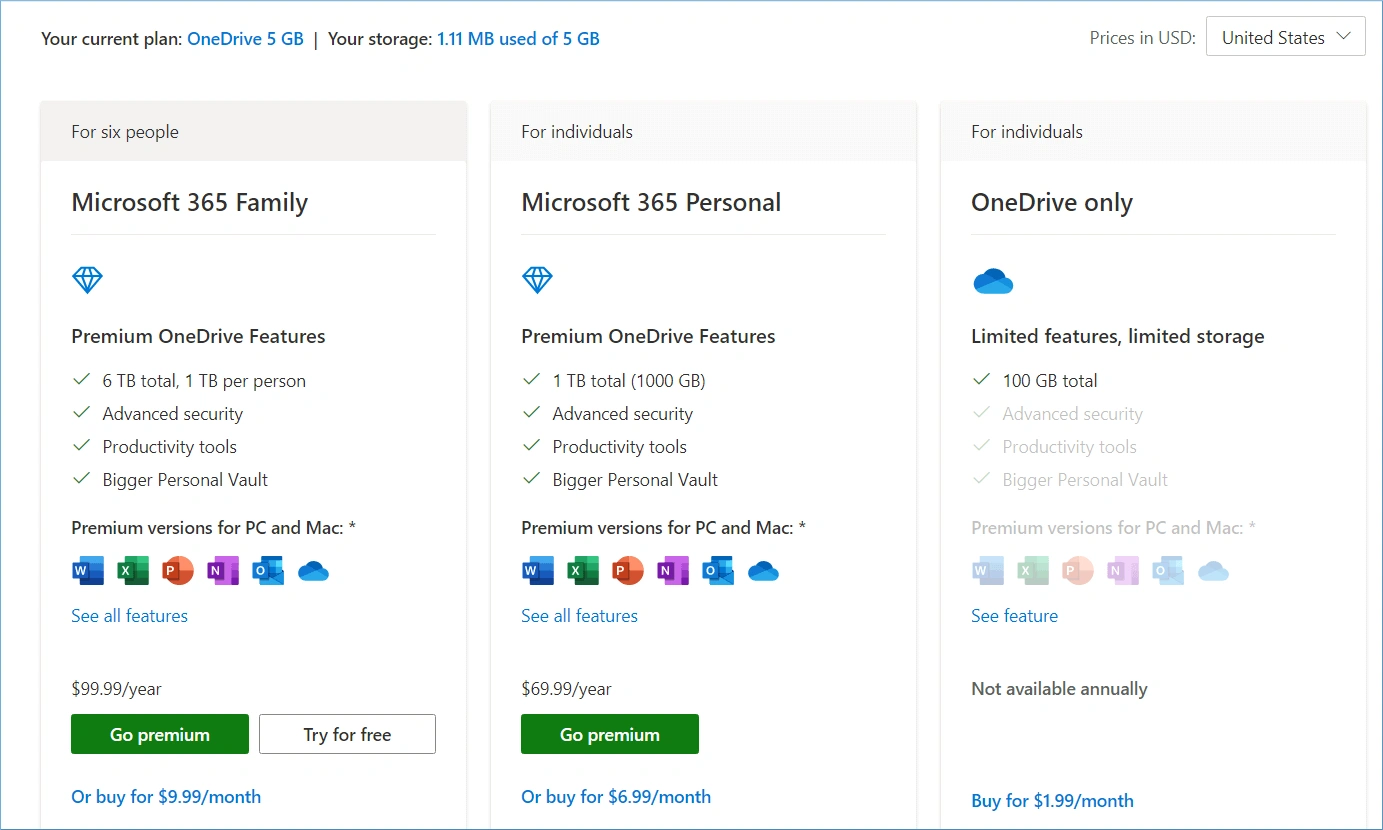The image size is (1383, 830).
Task: Buy OneDrive only for $1.99 per month
Action: pos(1052,800)
